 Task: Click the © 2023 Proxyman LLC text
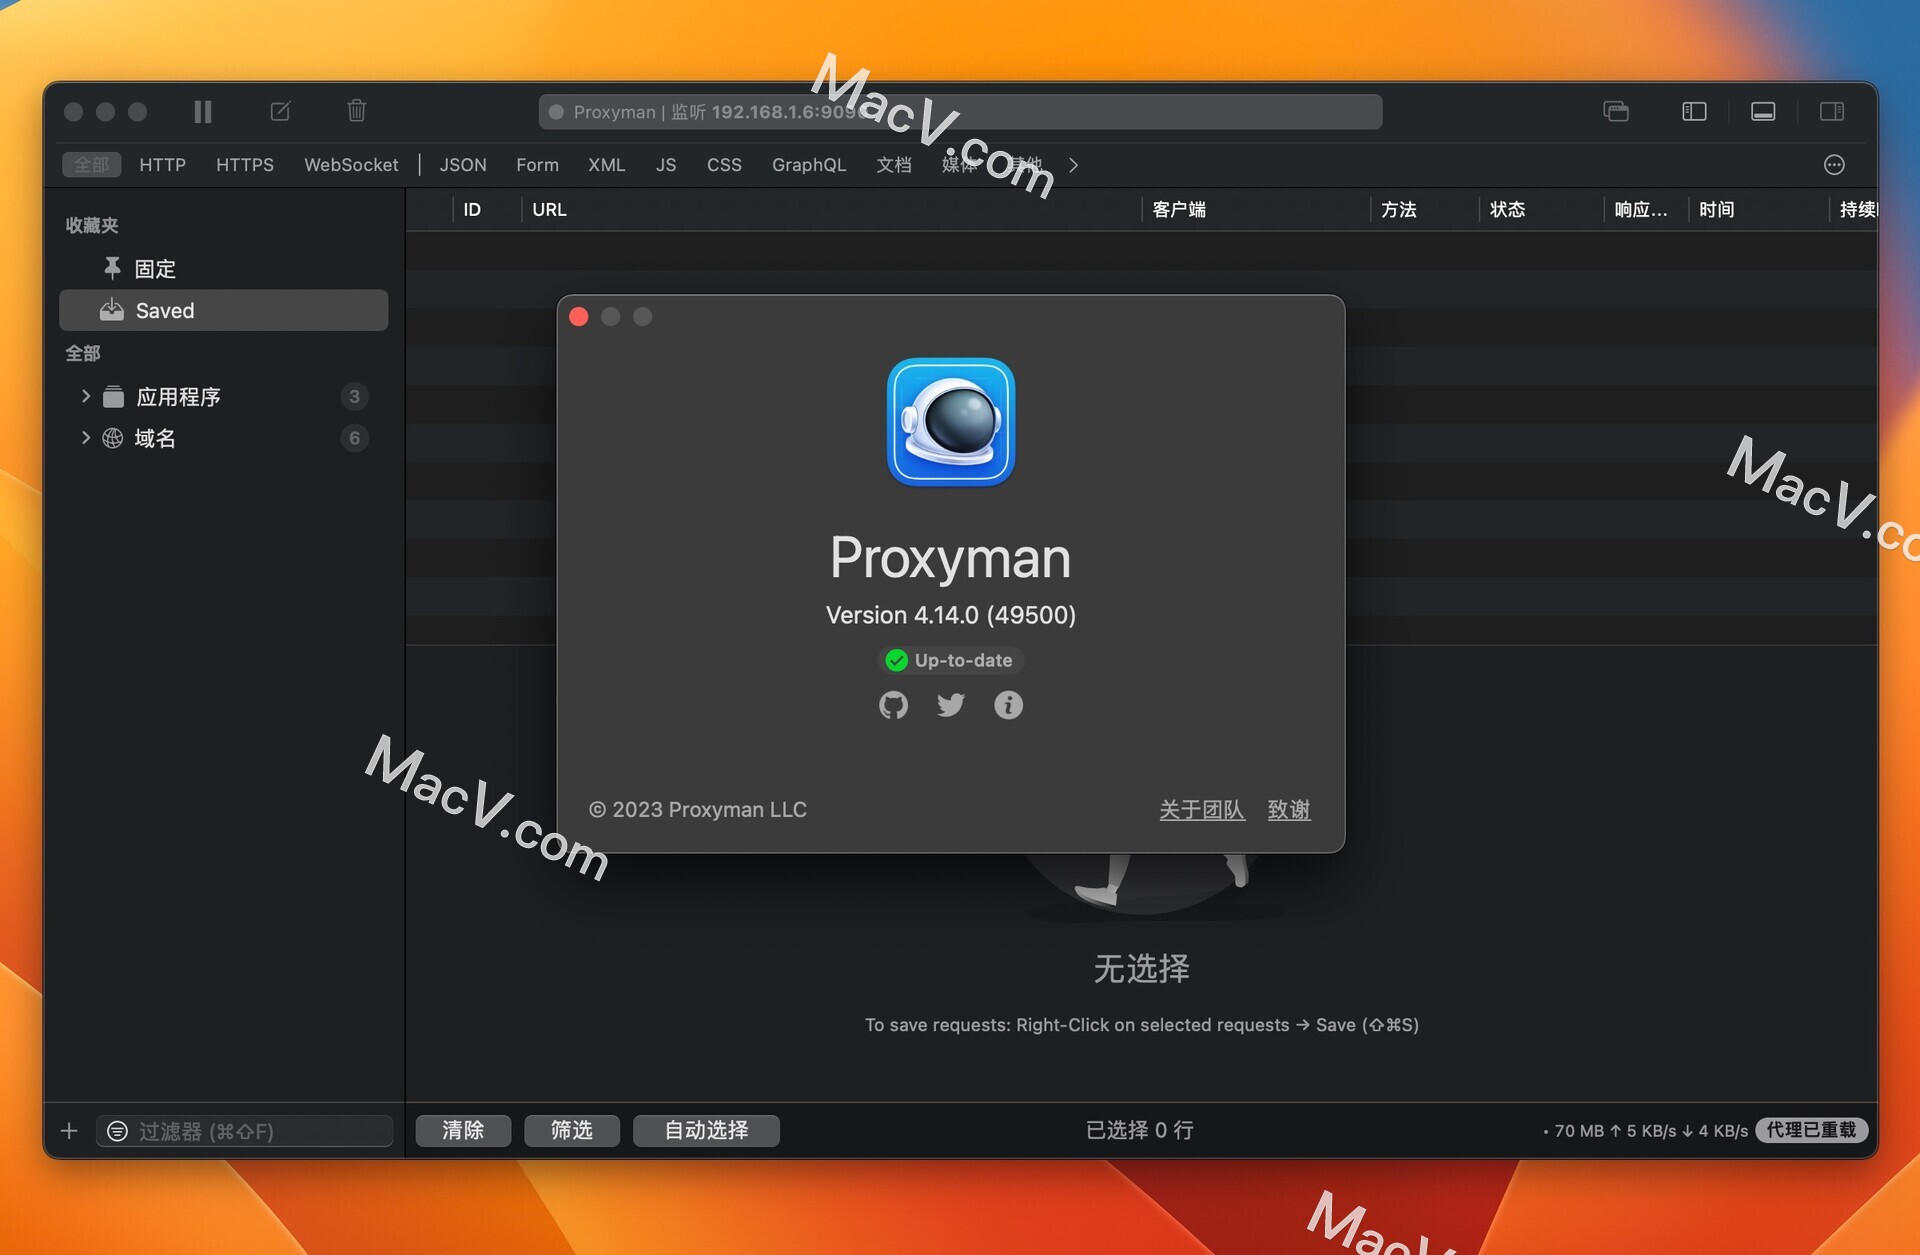point(698,810)
